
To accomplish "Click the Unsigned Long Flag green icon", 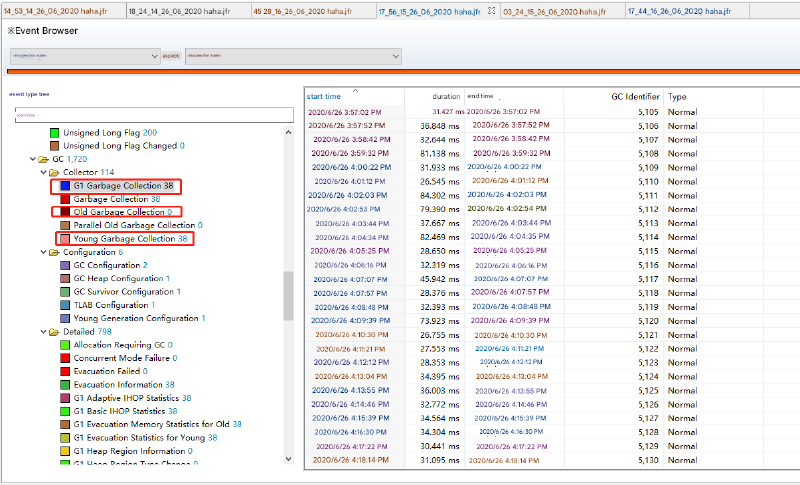I will (54, 133).
